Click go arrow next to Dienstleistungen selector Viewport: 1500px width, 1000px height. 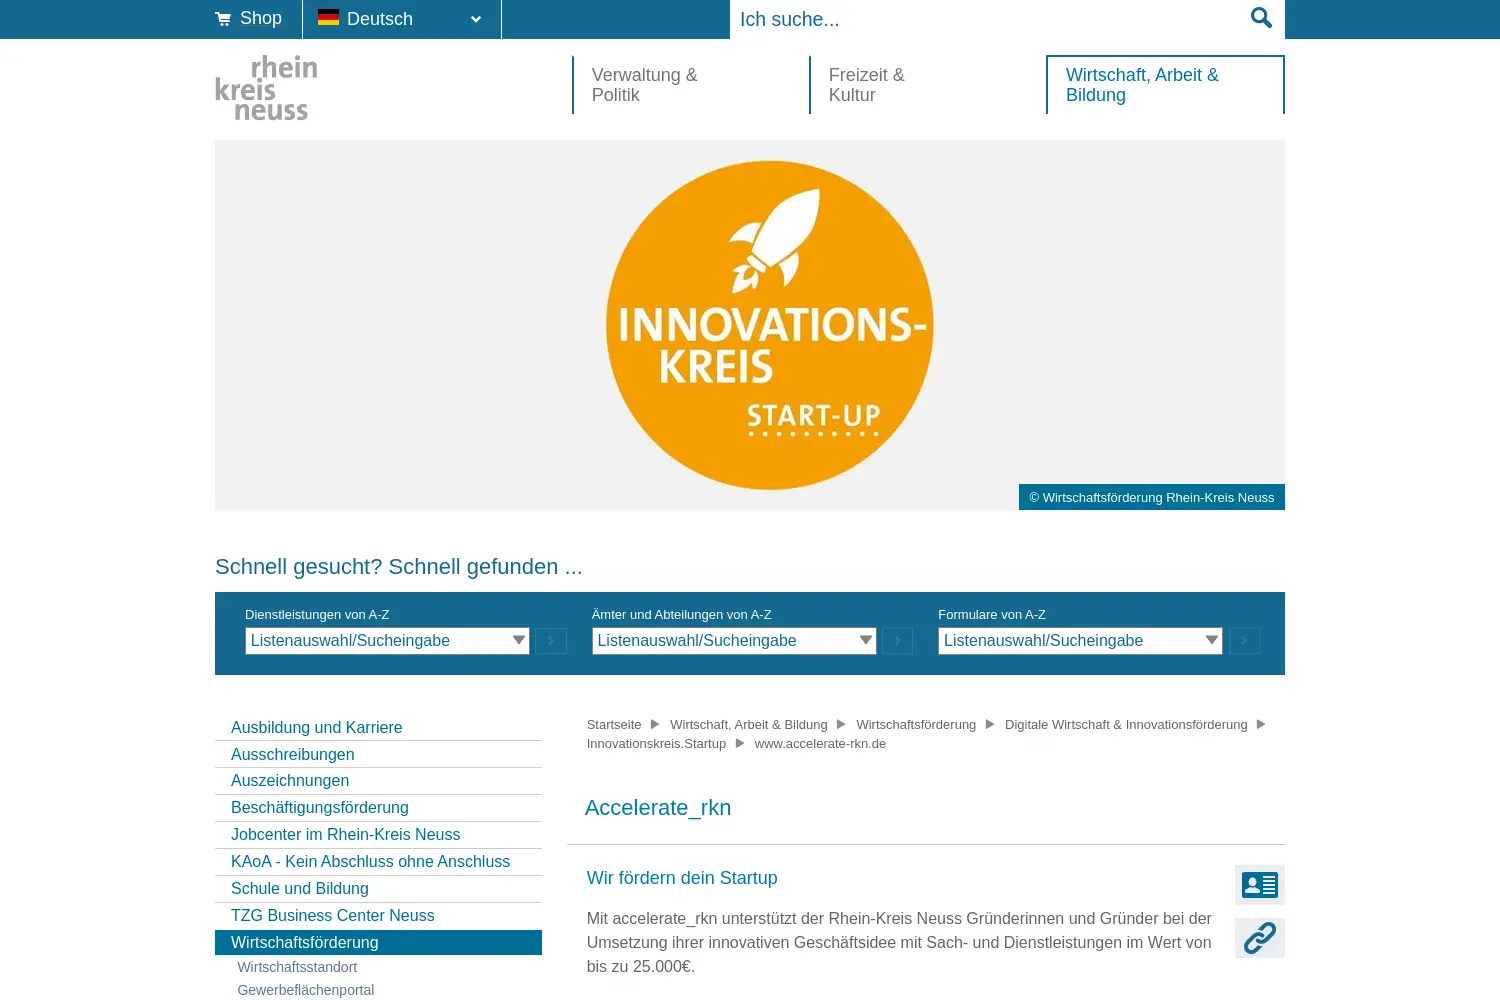tap(551, 641)
